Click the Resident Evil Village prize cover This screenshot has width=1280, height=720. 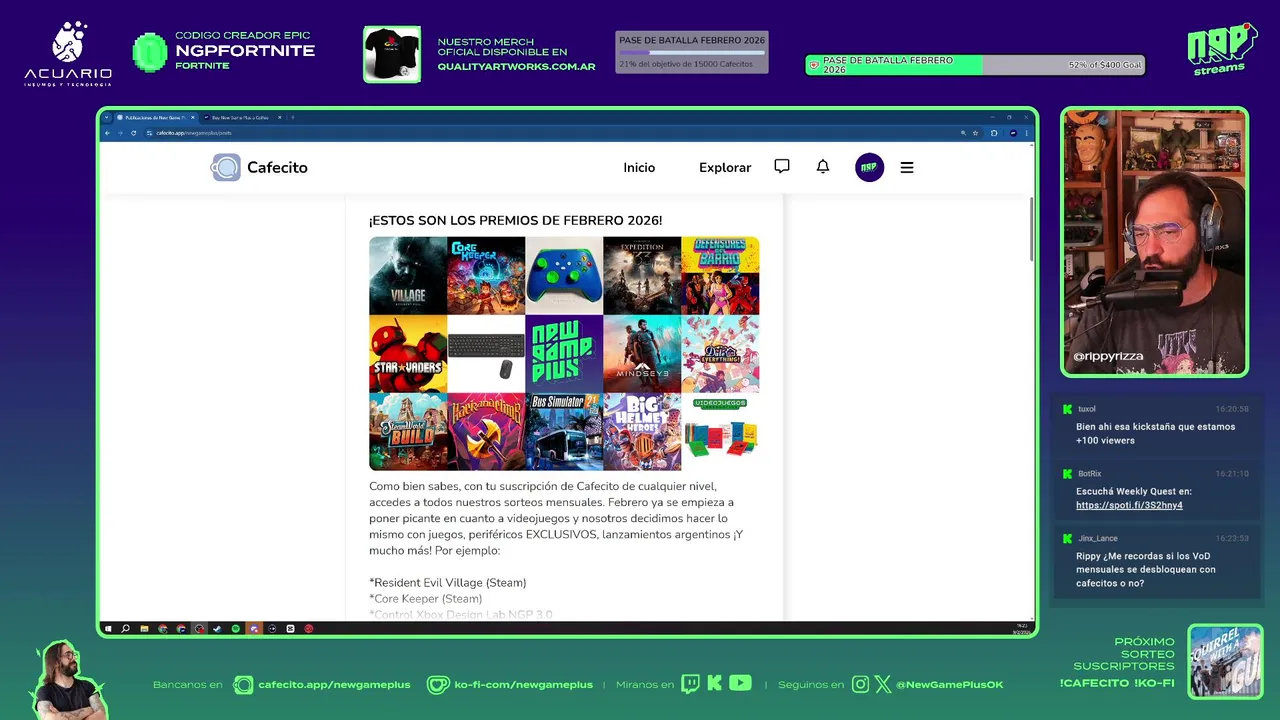click(408, 275)
